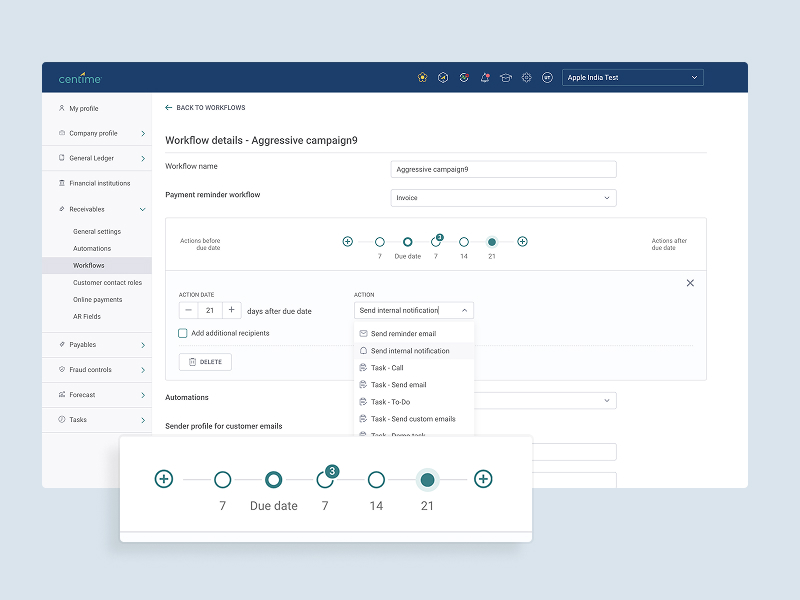
Task: Open the Apple India Test company dropdown
Action: 633,78
